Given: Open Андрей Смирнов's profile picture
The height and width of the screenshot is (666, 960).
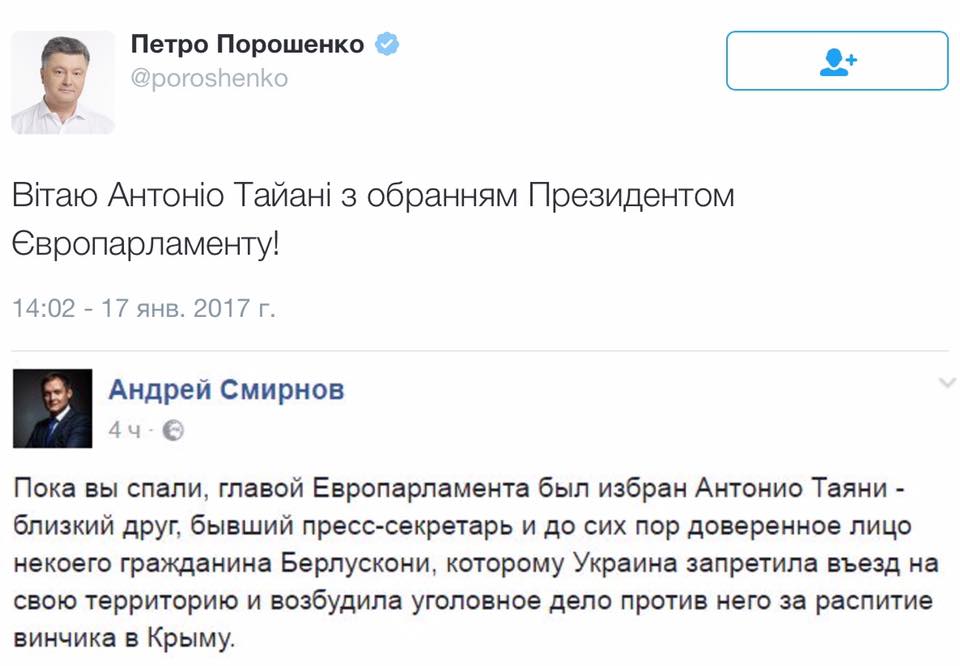Looking at the screenshot, I should coord(52,408).
